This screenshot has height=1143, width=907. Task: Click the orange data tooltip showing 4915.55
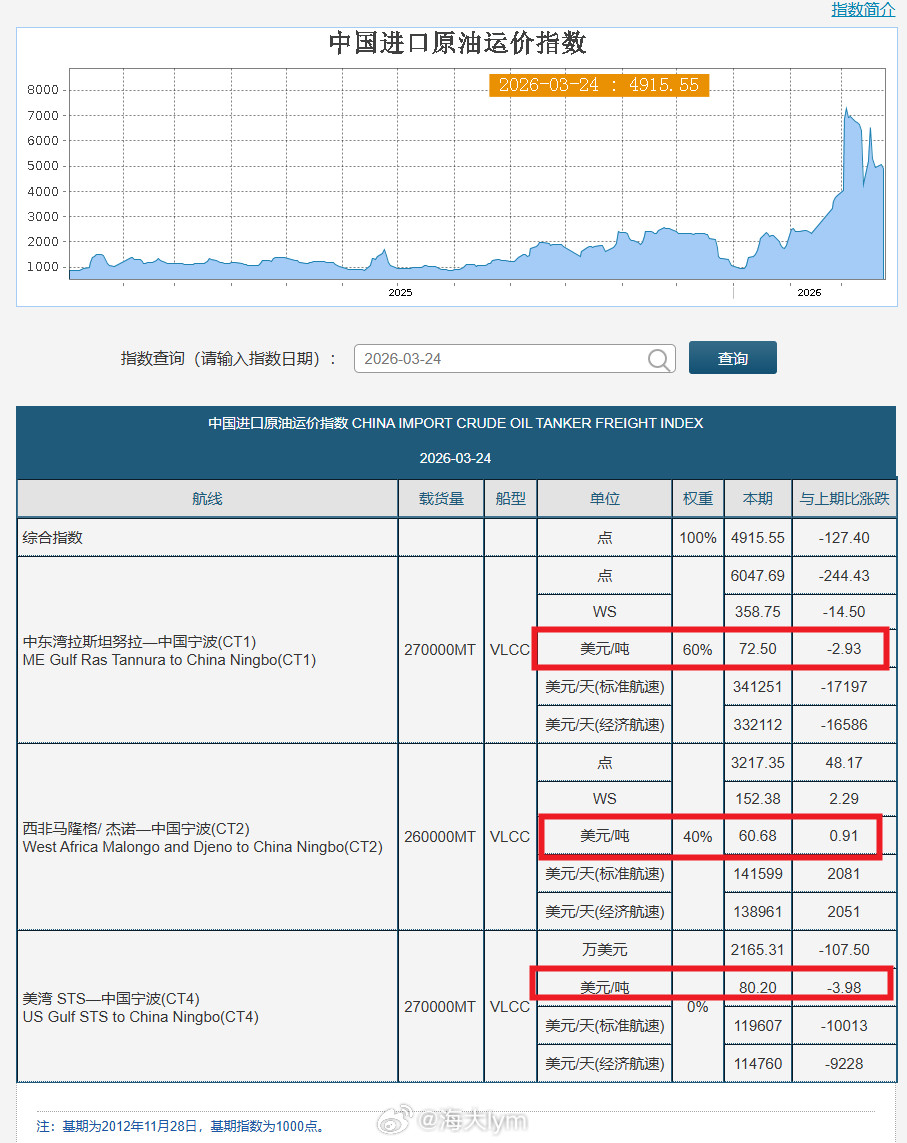(x=599, y=85)
